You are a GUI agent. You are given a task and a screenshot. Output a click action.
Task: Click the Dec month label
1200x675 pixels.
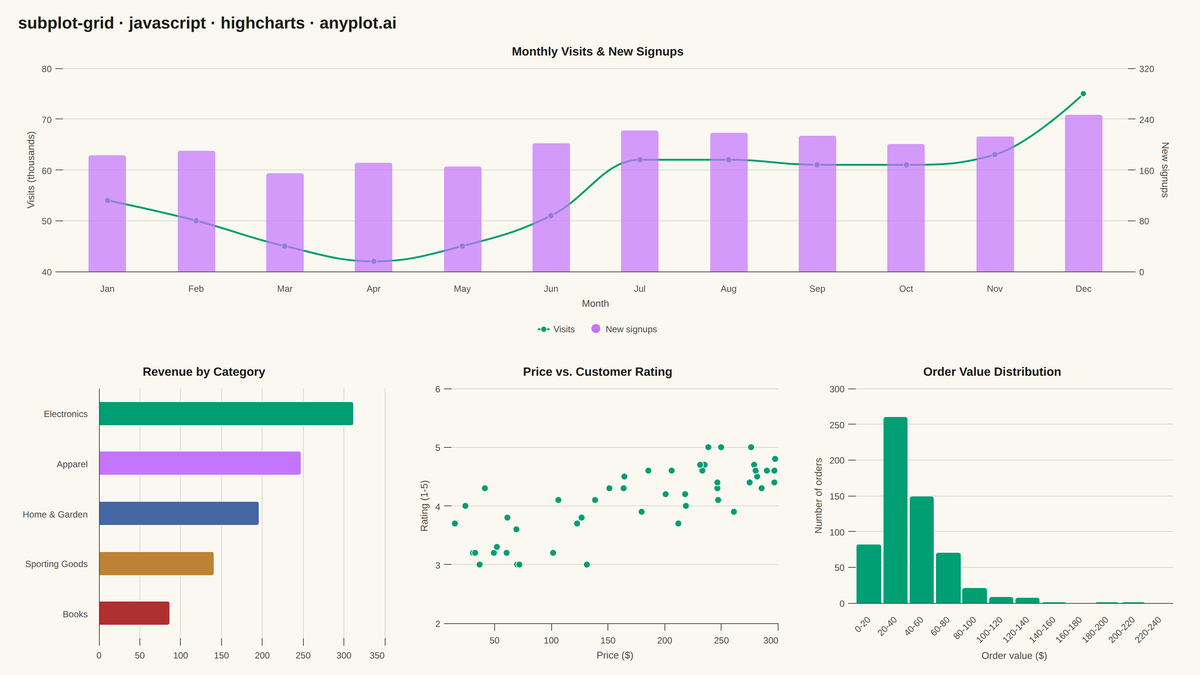coord(1083,289)
